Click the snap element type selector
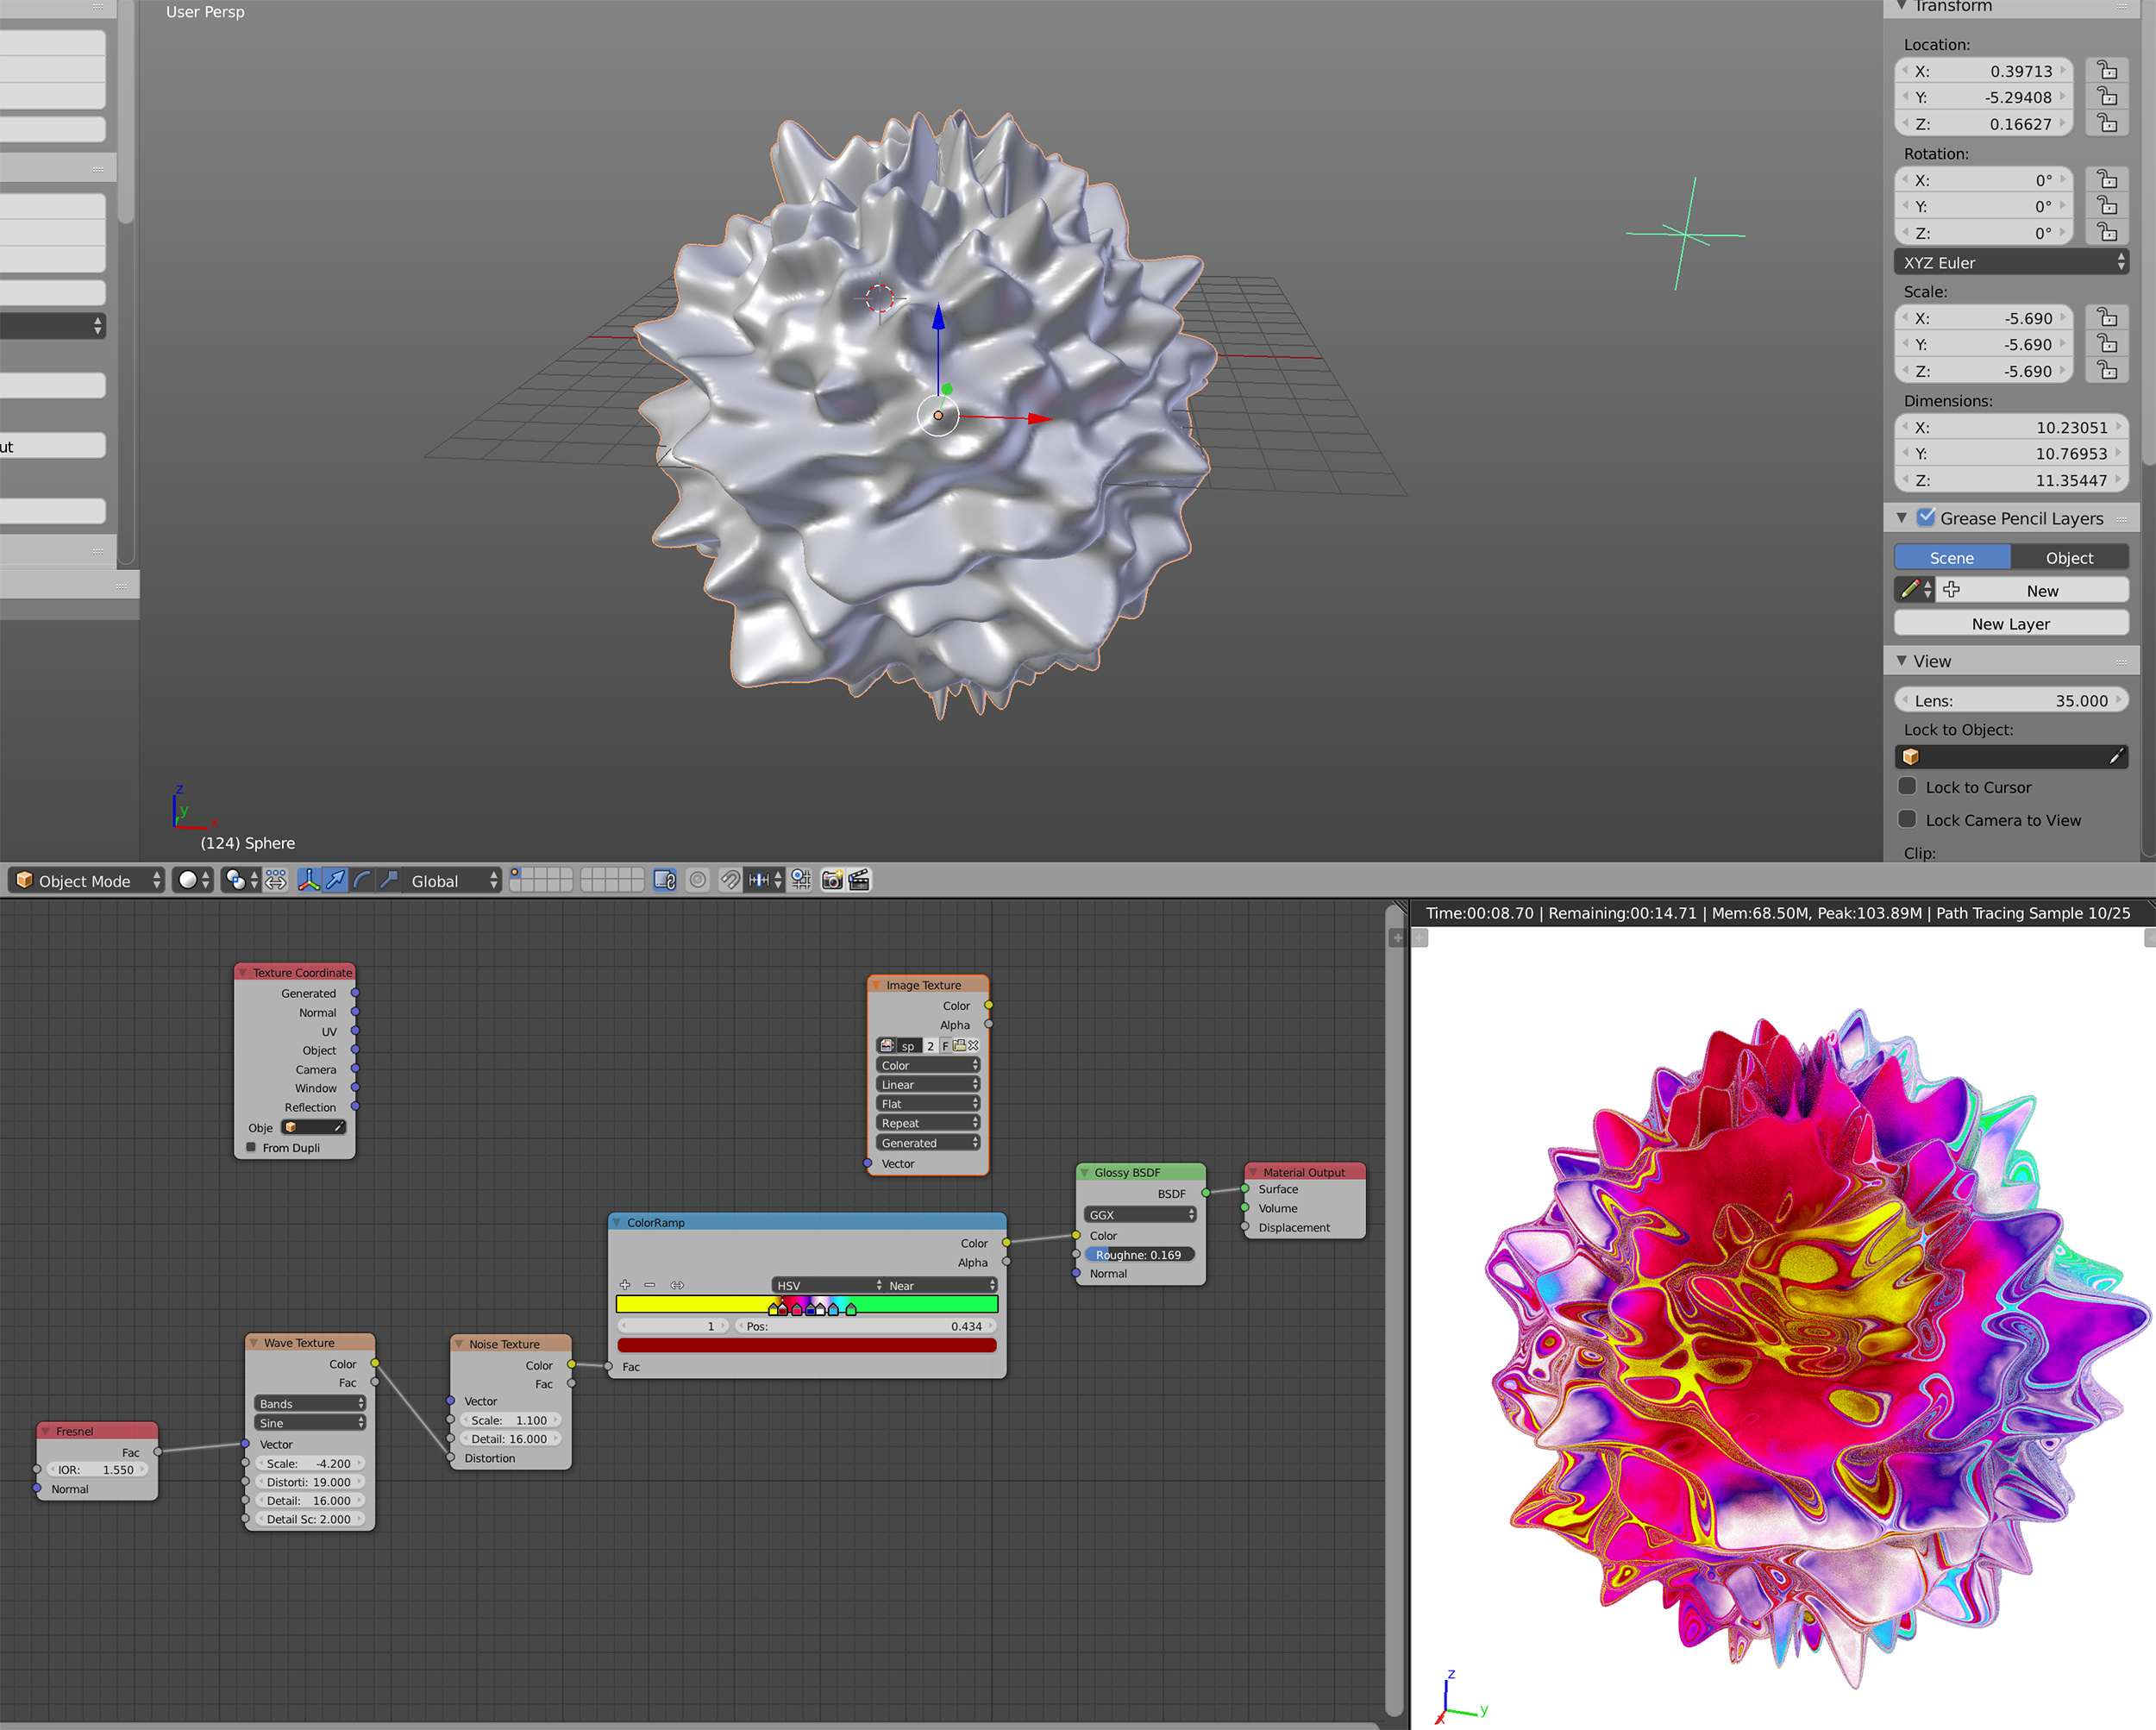This screenshot has width=2156, height=1730. (766, 880)
